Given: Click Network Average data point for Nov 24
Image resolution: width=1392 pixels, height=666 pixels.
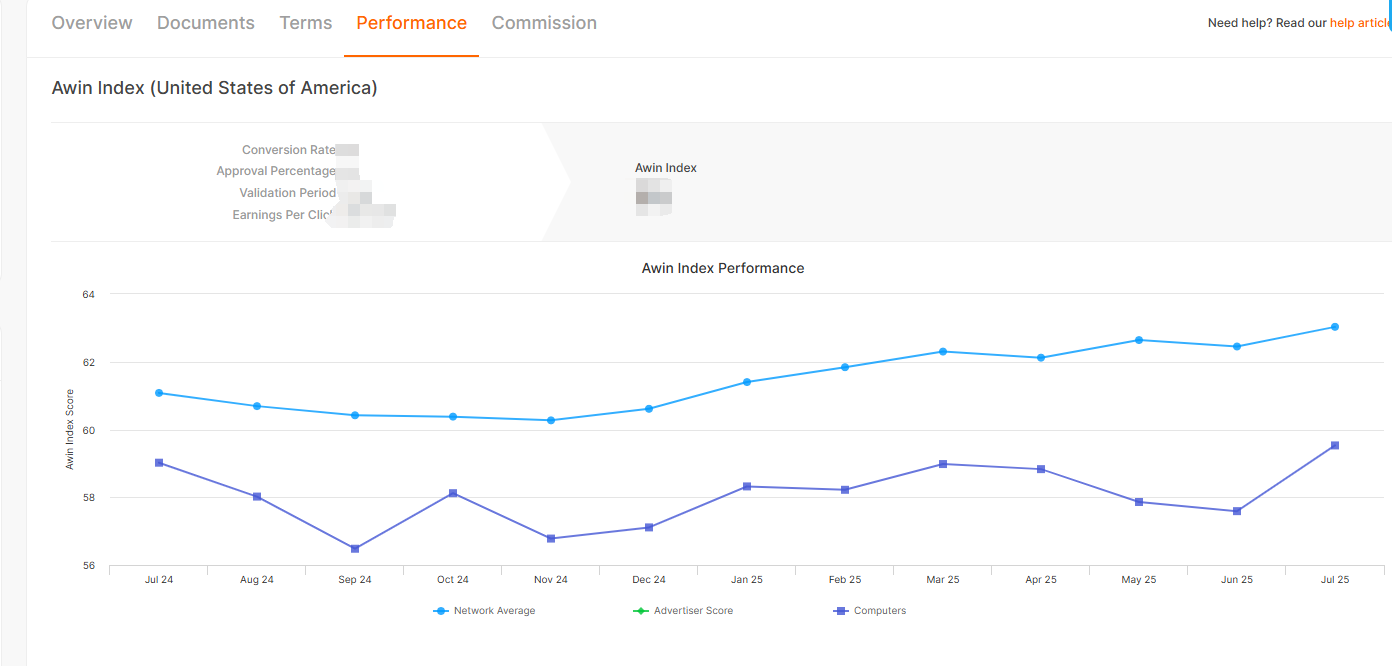Looking at the screenshot, I should tap(551, 420).
